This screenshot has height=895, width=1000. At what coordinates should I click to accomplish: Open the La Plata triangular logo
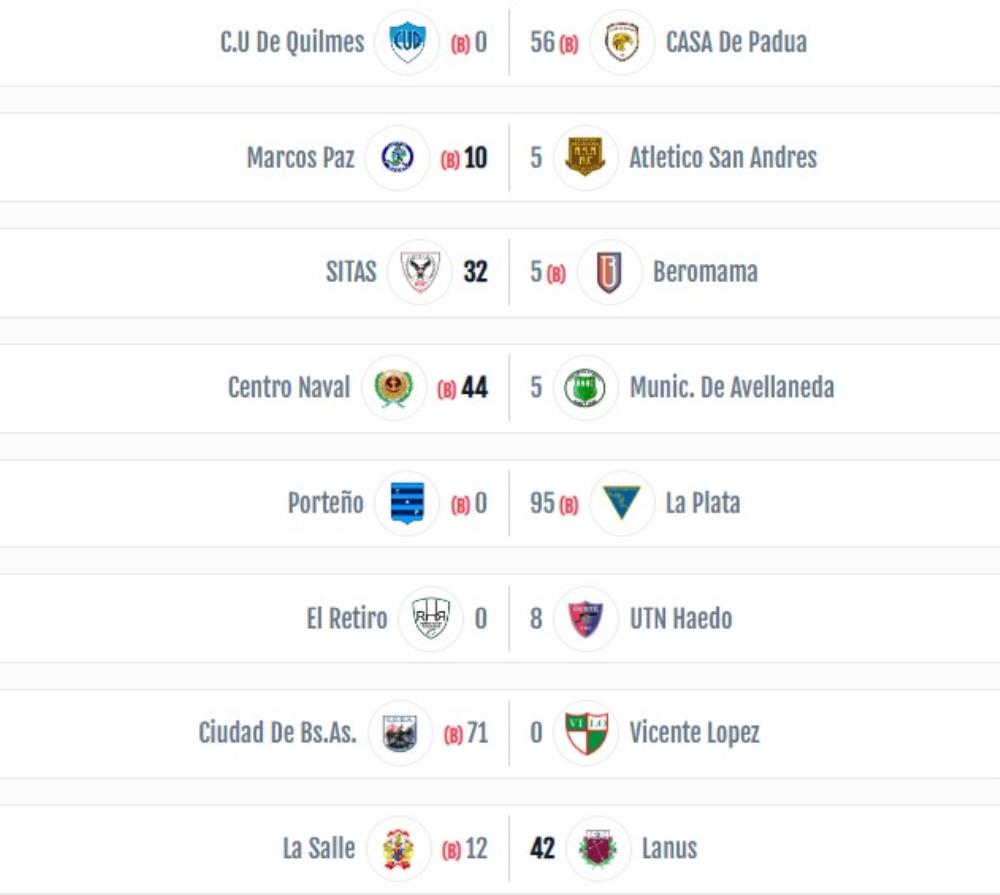622,503
